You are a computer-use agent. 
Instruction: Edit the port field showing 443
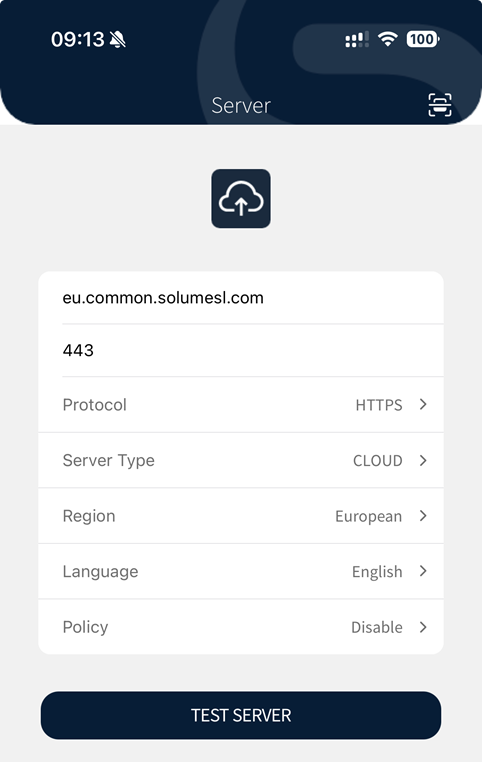pos(241,350)
